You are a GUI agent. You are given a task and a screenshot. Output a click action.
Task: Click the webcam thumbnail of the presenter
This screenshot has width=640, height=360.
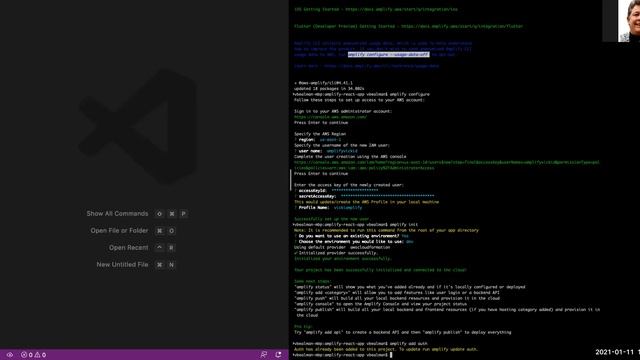[629, 20]
